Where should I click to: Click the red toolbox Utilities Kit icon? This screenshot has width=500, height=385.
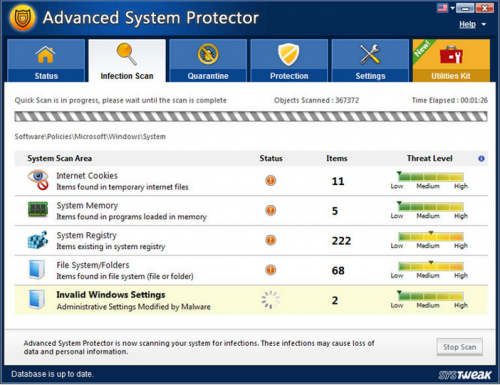pyautogui.click(x=451, y=54)
